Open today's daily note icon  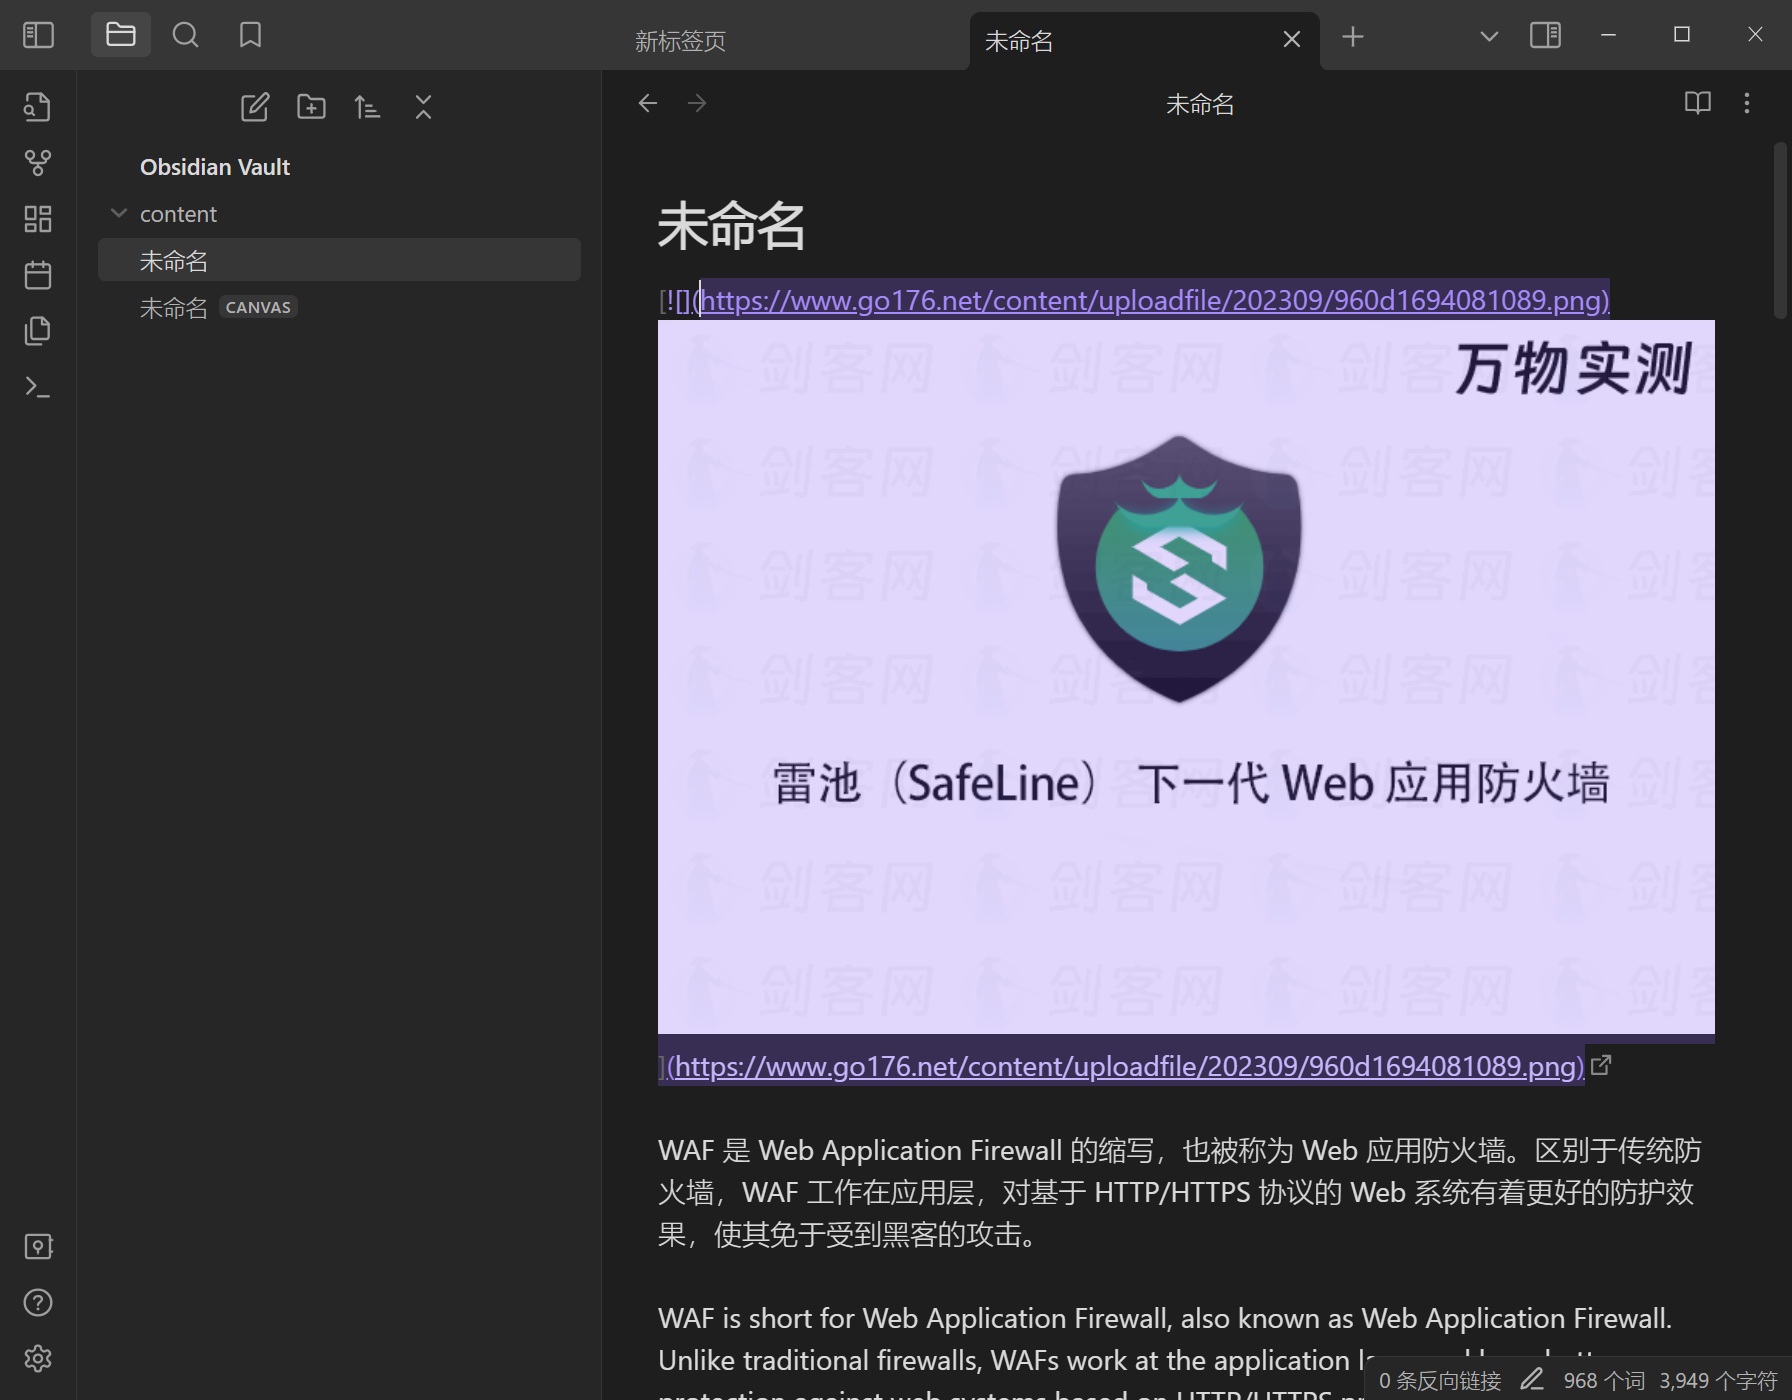point(38,274)
